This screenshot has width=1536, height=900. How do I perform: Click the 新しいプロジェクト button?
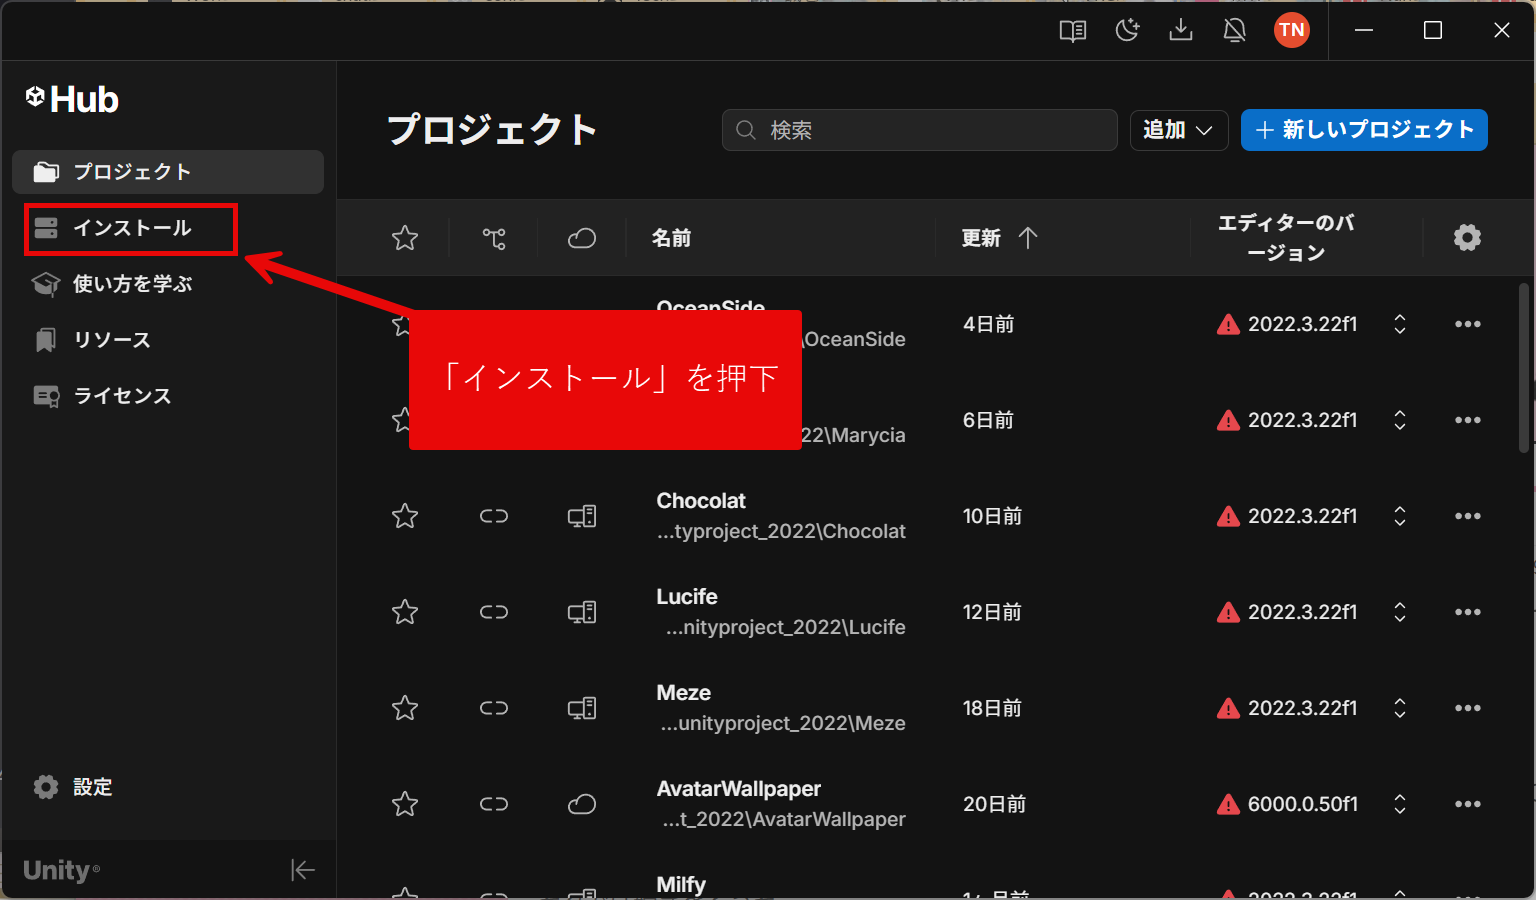(1364, 130)
